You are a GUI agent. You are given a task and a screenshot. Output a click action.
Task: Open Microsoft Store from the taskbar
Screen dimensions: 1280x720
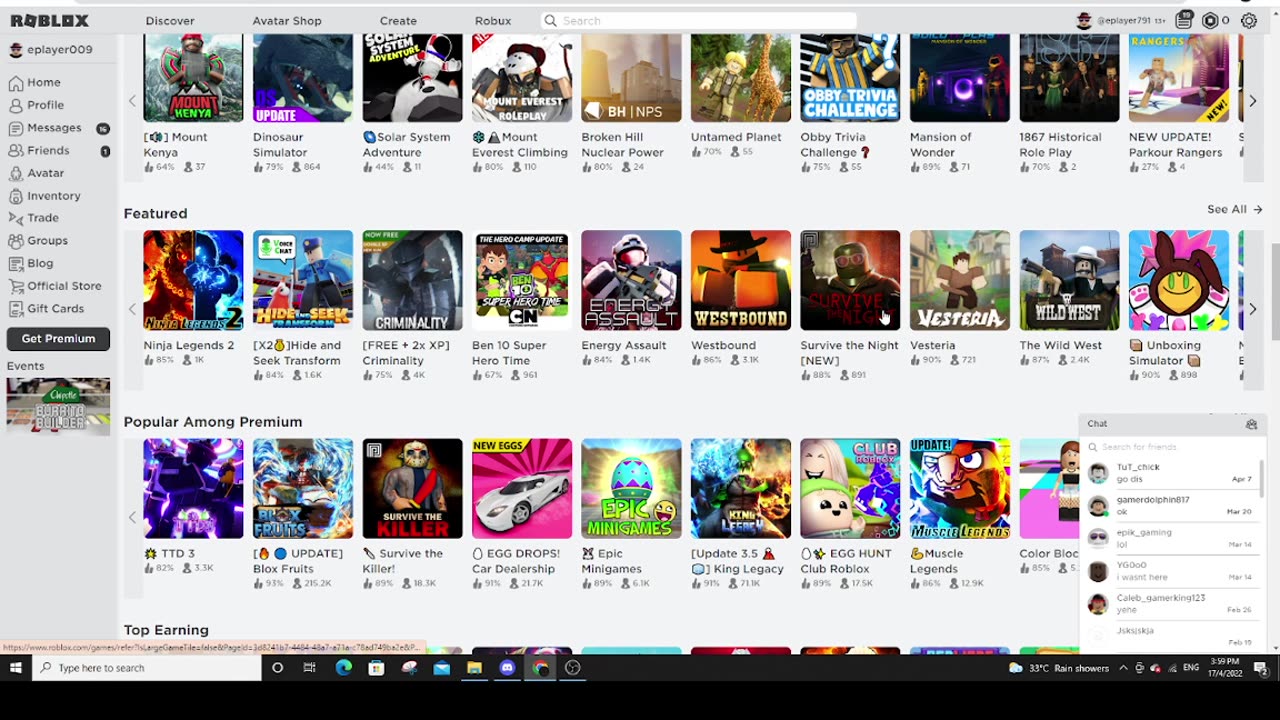click(x=376, y=668)
